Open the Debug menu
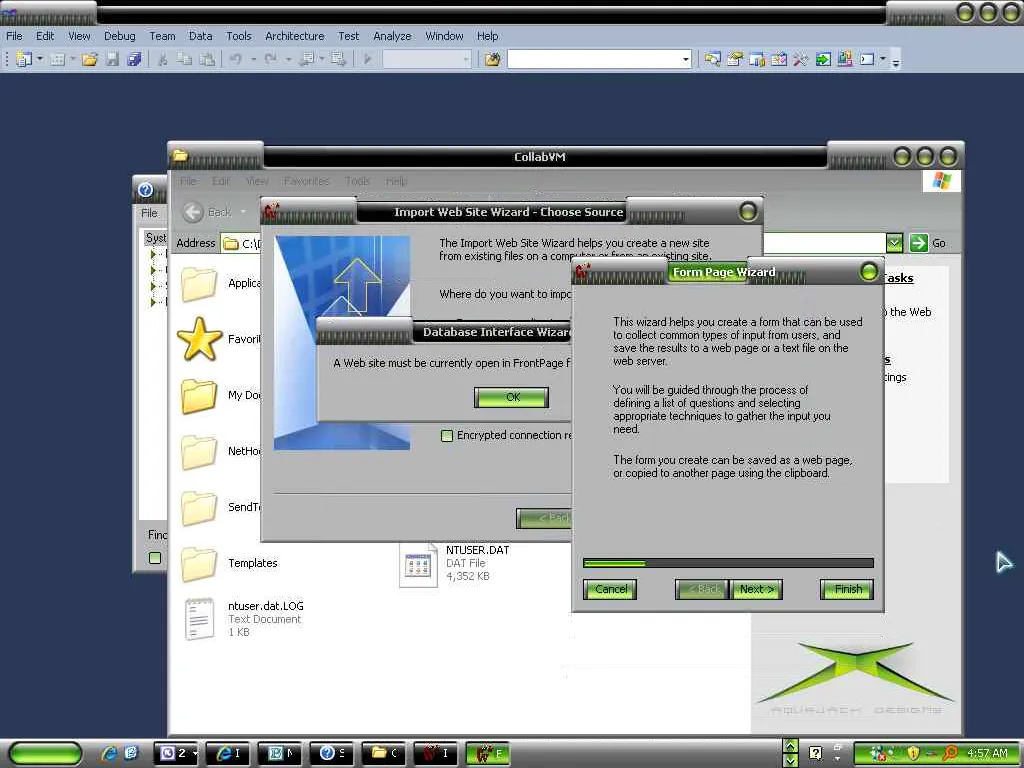1024x768 pixels. tap(120, 36)
